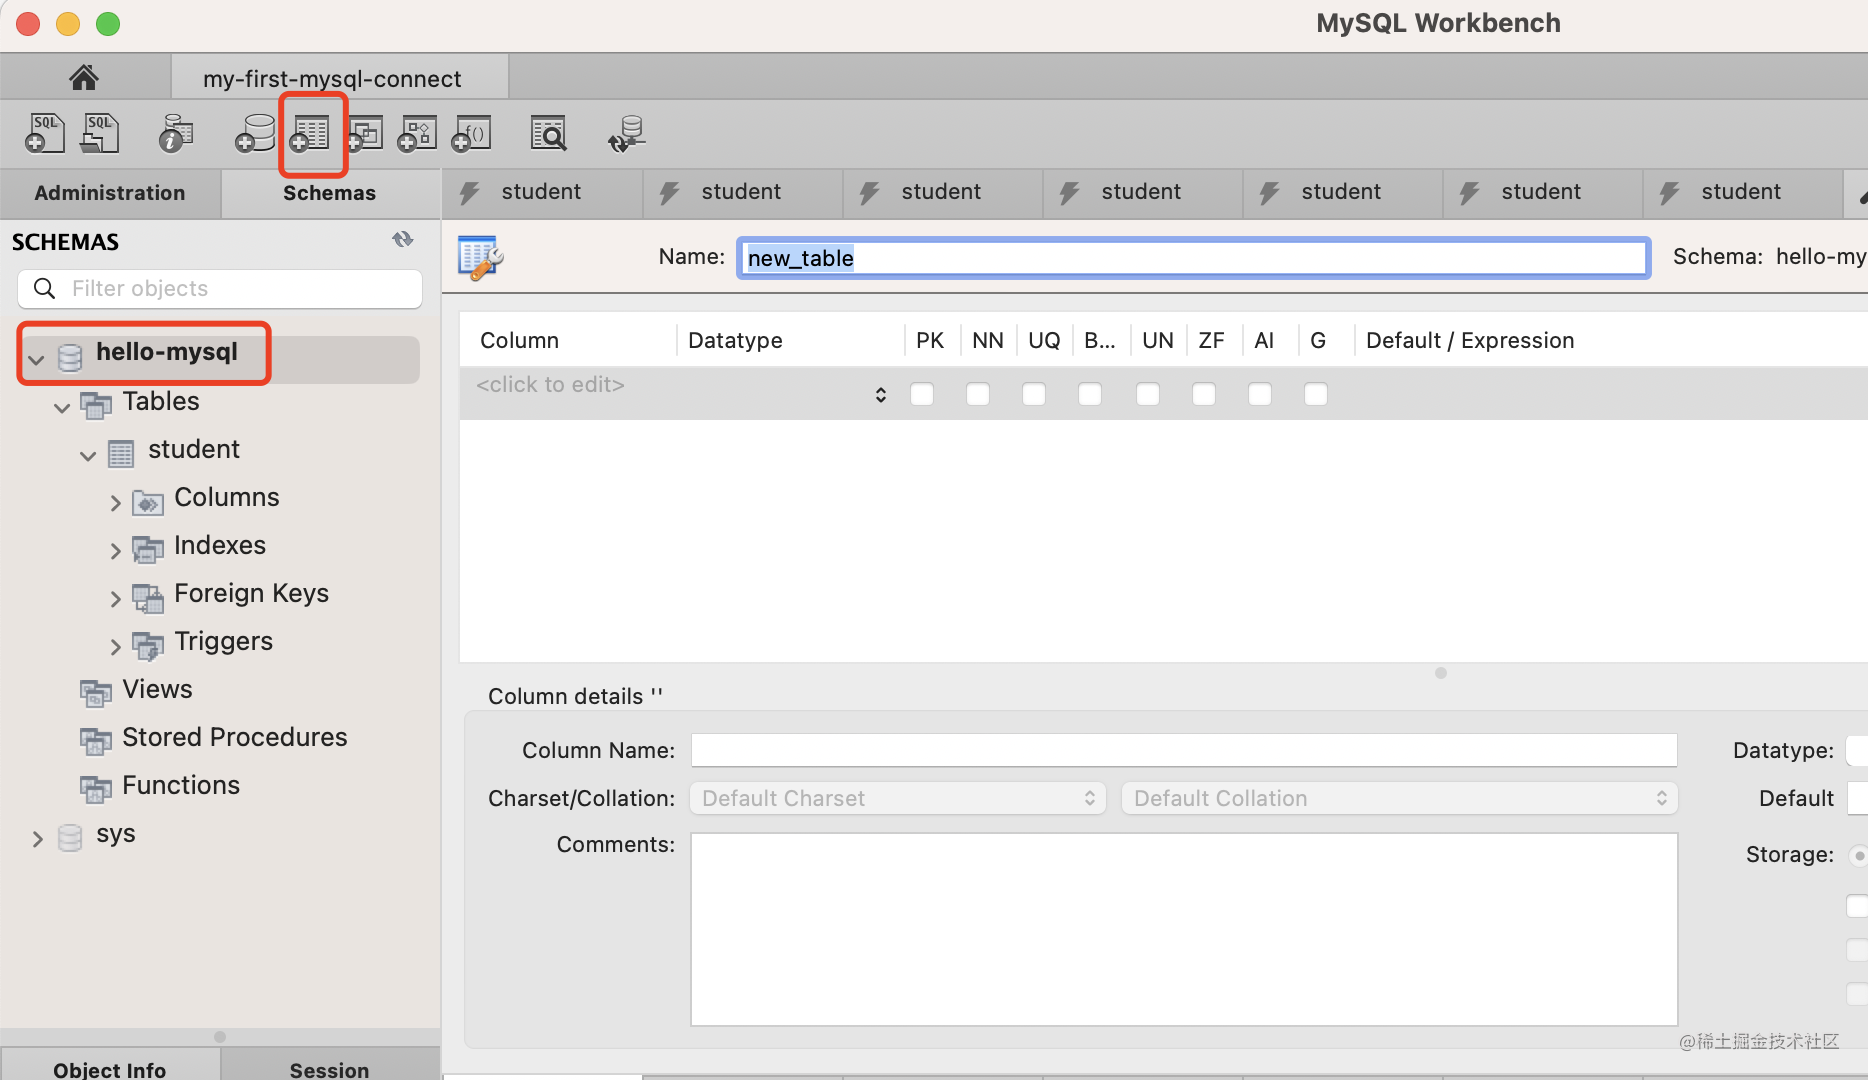Viewport: 1868px width, 1080px height.
Task: Select the student table icon in tree
Action: [121, 453]
